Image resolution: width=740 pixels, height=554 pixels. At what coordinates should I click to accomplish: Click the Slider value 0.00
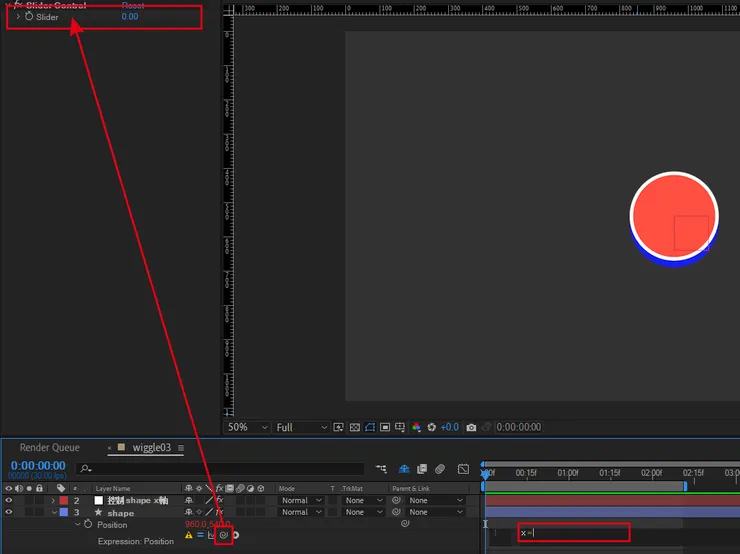[130, 17]
